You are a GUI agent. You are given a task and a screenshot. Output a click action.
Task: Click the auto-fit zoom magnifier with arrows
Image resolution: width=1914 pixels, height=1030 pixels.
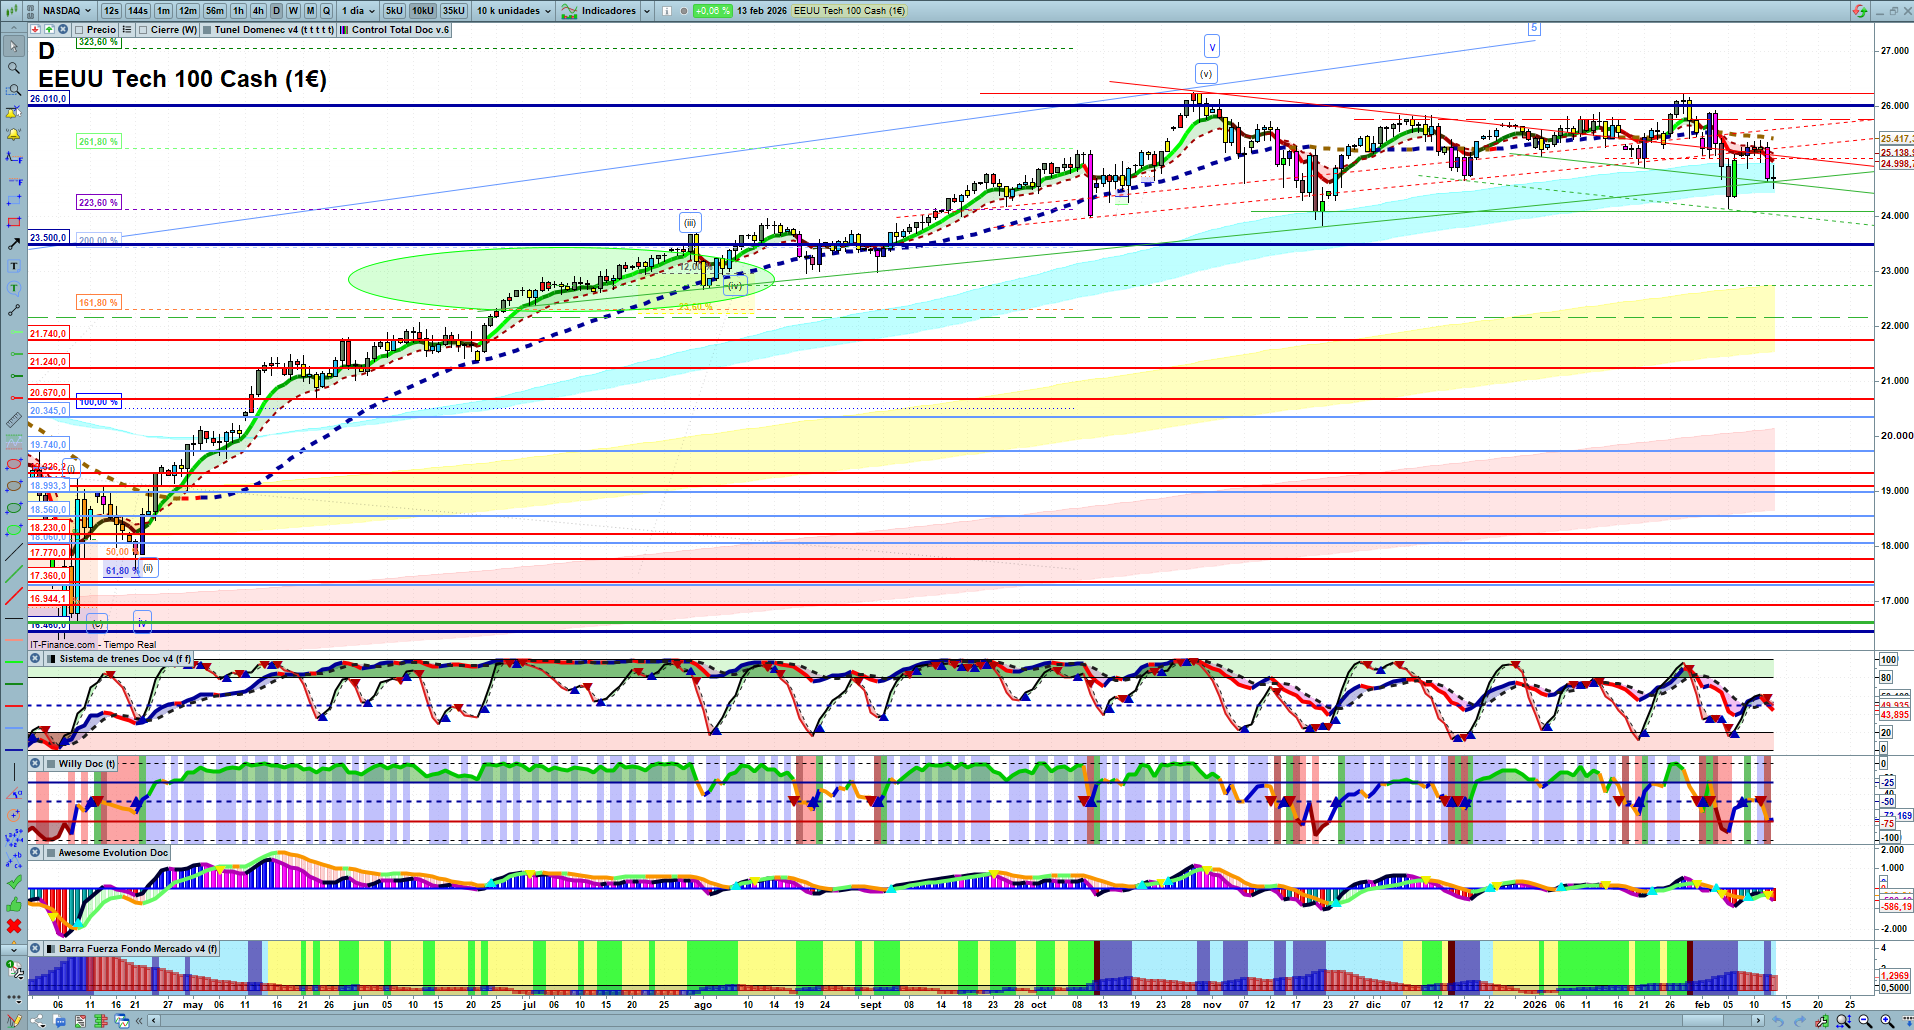pos(1843,1021)
